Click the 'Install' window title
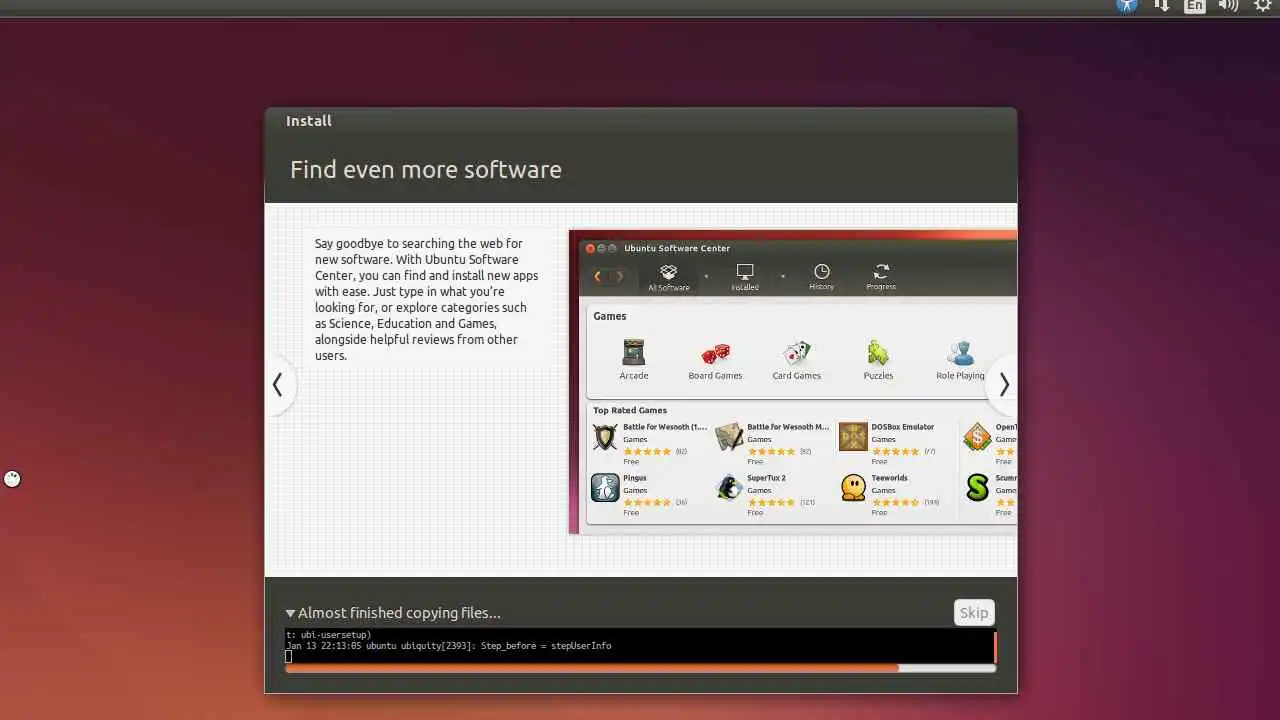 tap(309, 121)
